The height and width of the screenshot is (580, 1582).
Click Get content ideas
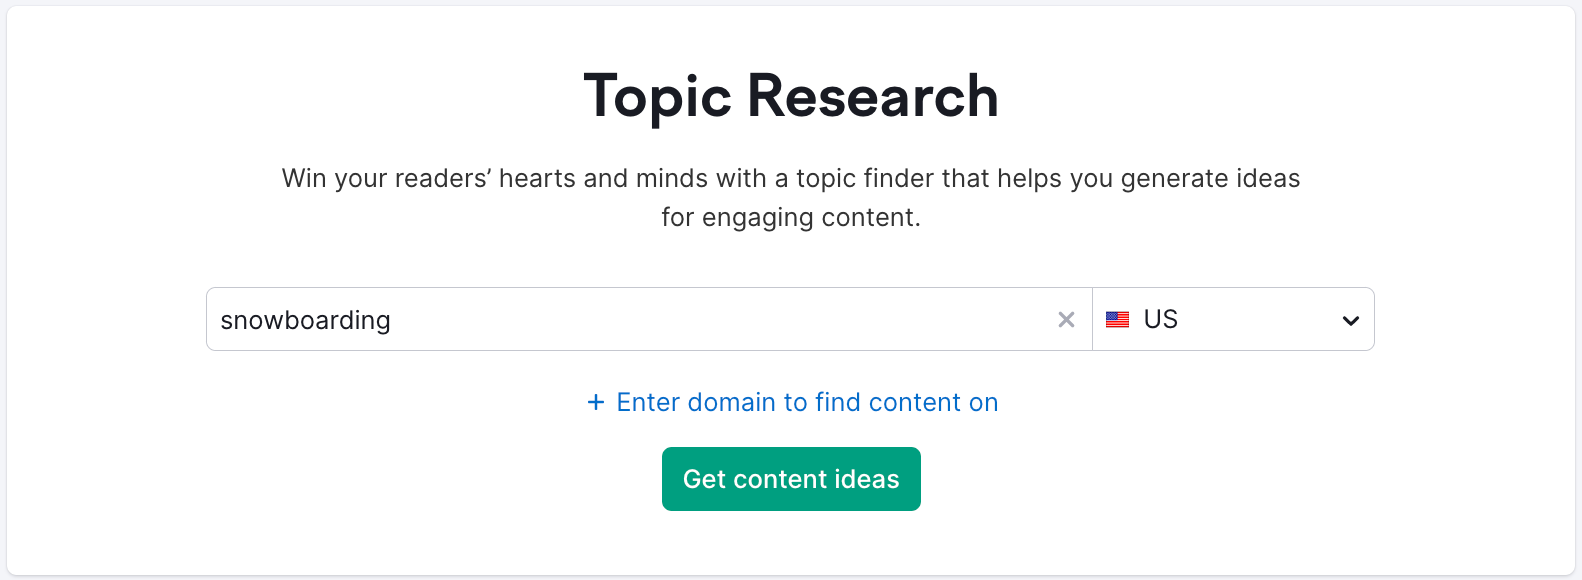click(x=791, y=479)
